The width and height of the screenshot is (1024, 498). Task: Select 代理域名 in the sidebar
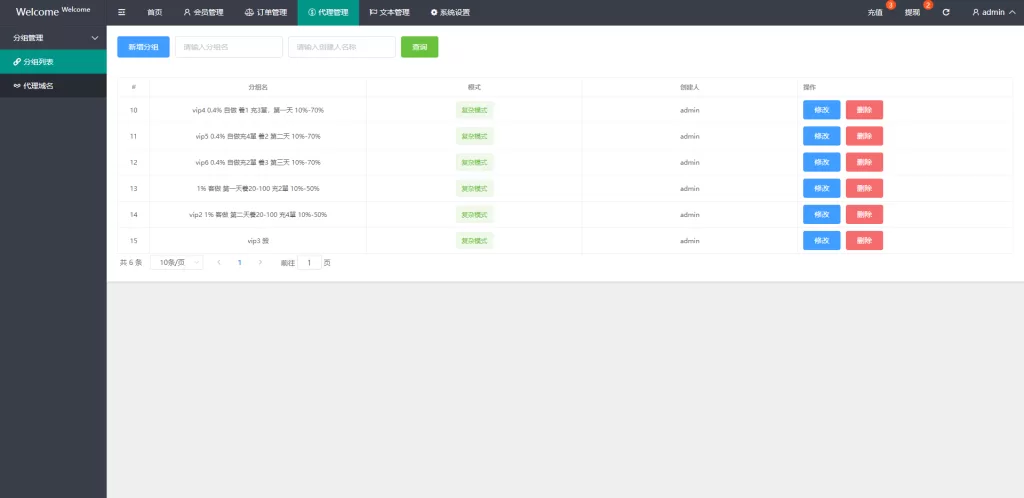pos(38,86)
